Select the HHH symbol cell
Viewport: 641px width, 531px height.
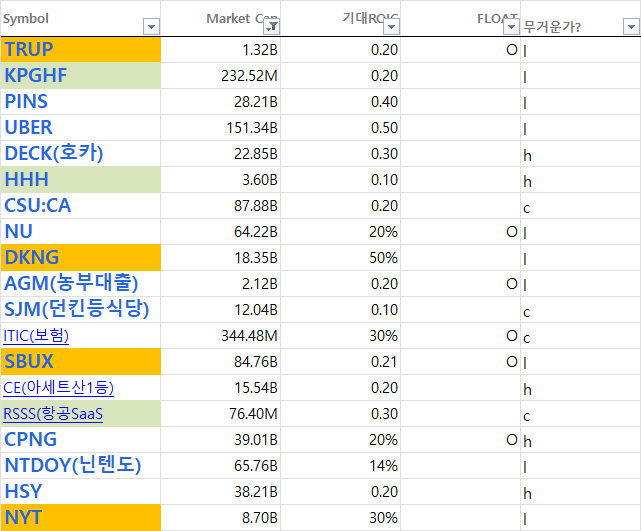tap(81, 179)
